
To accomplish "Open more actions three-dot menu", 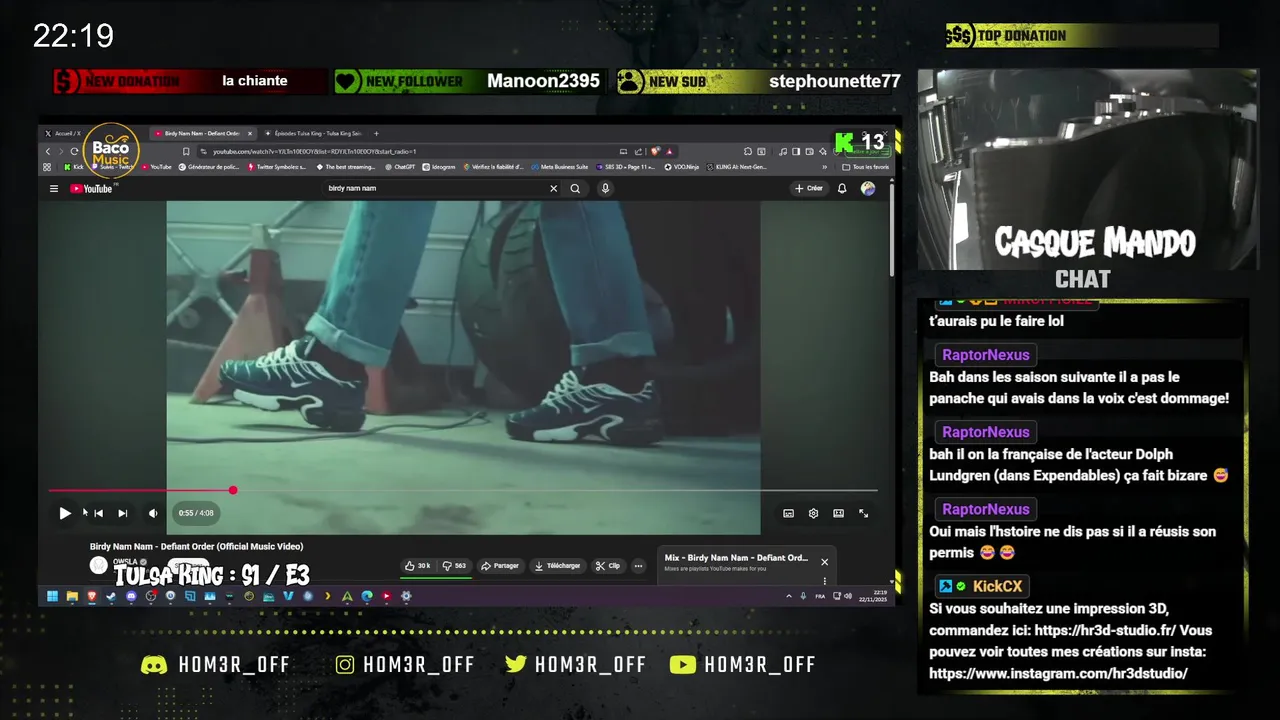I will coord(638,566).
